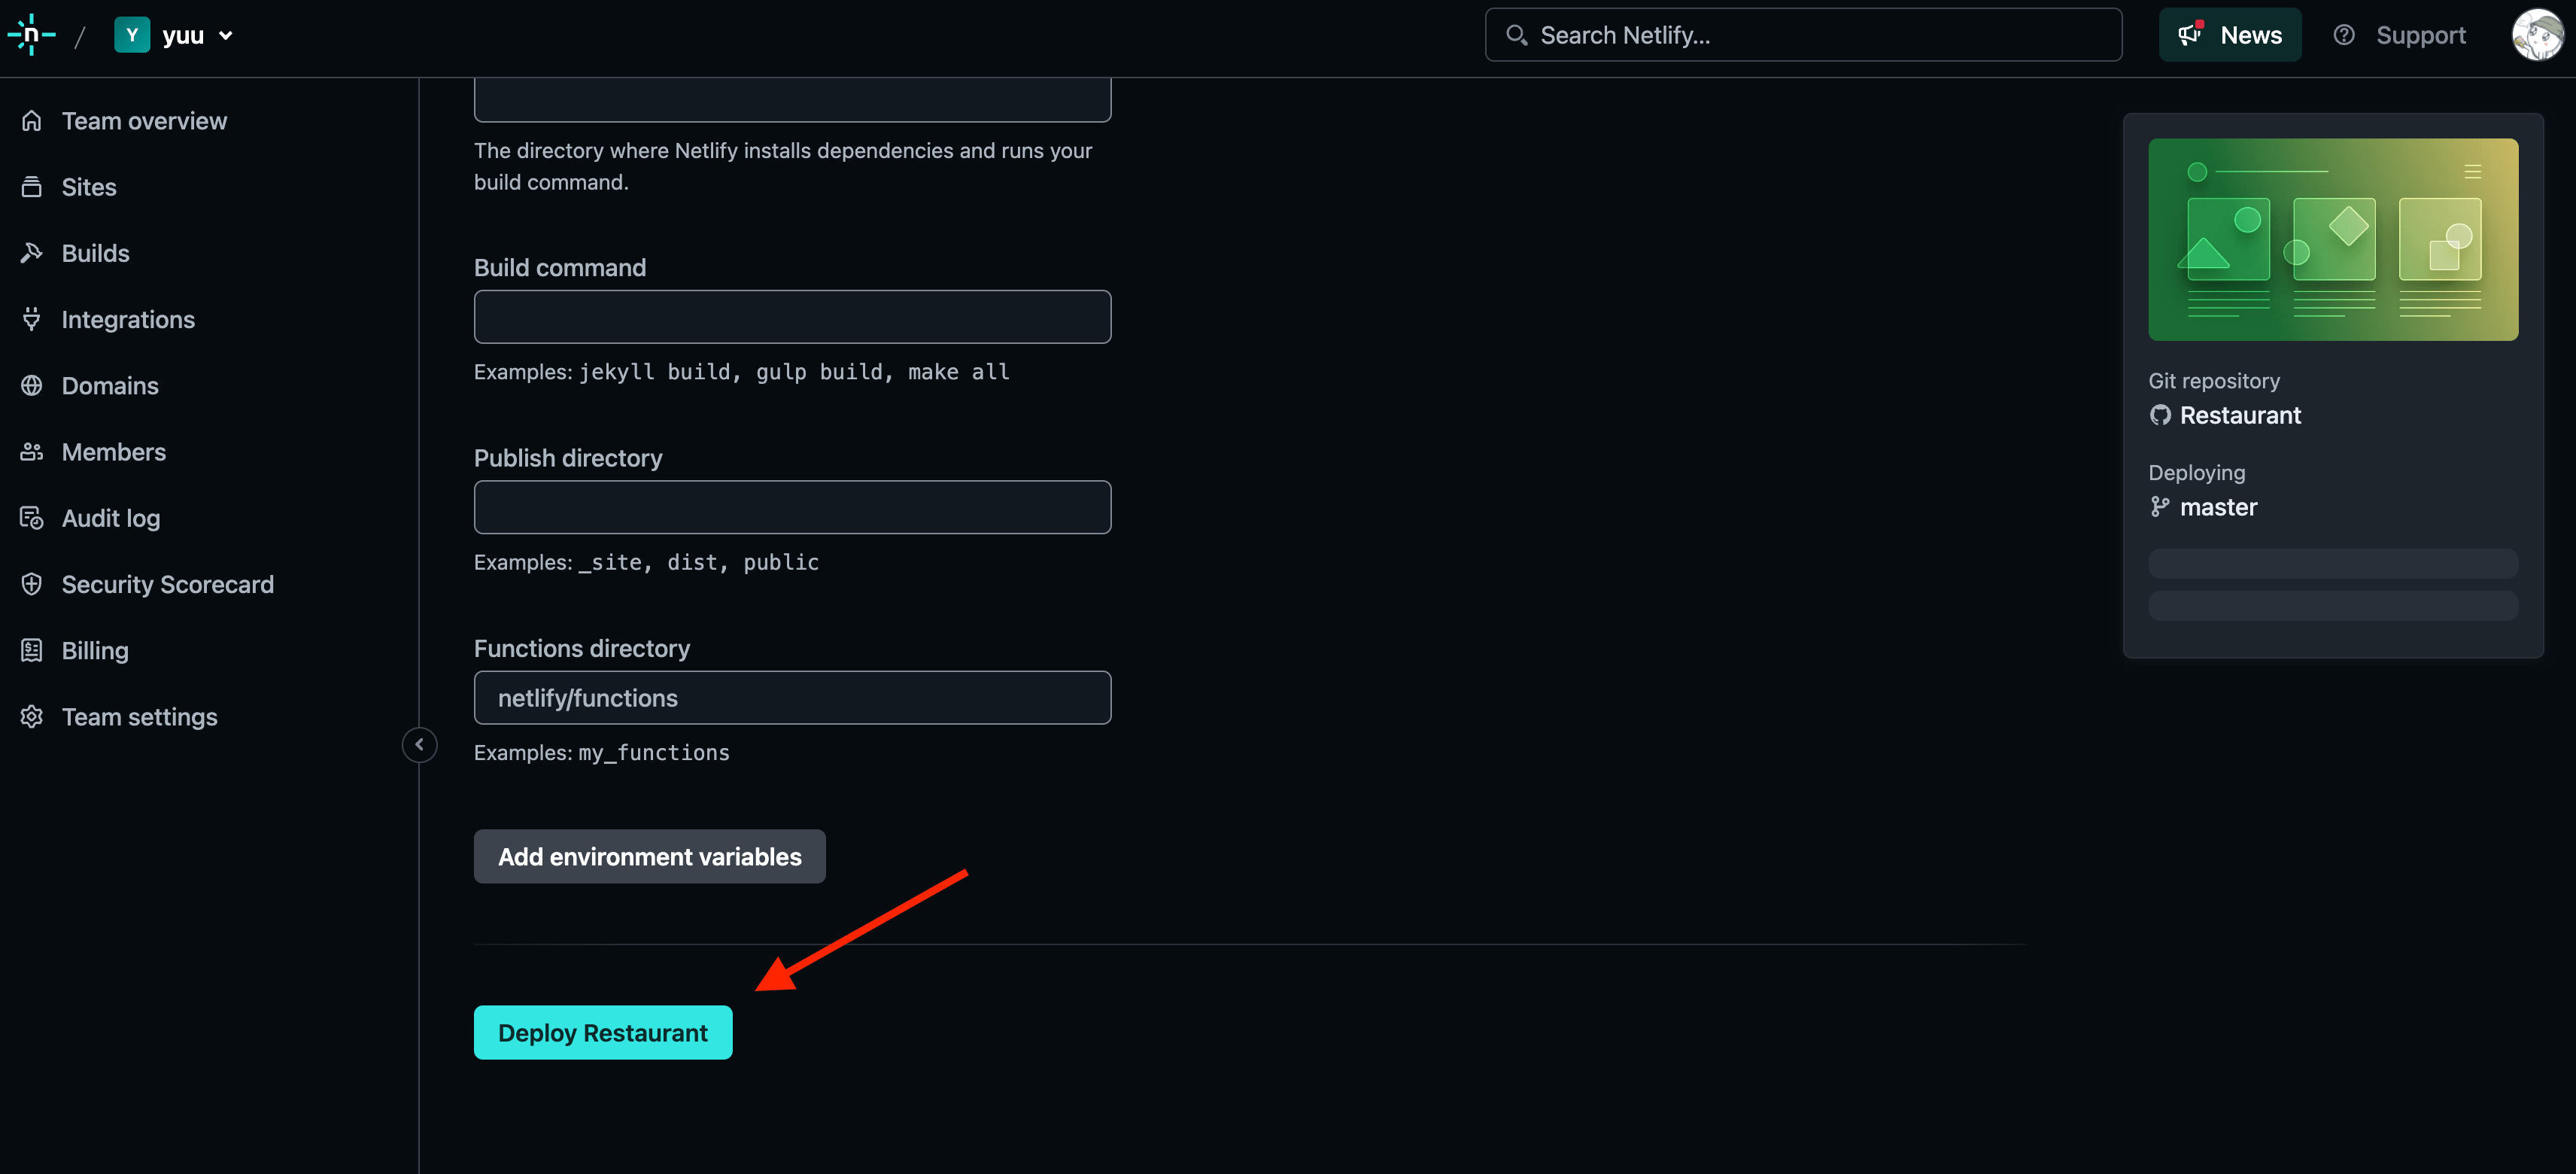The height and width of the screenshot is (1174, 2576).
Task: Open the Support link
Action: tap(2399, 35)
